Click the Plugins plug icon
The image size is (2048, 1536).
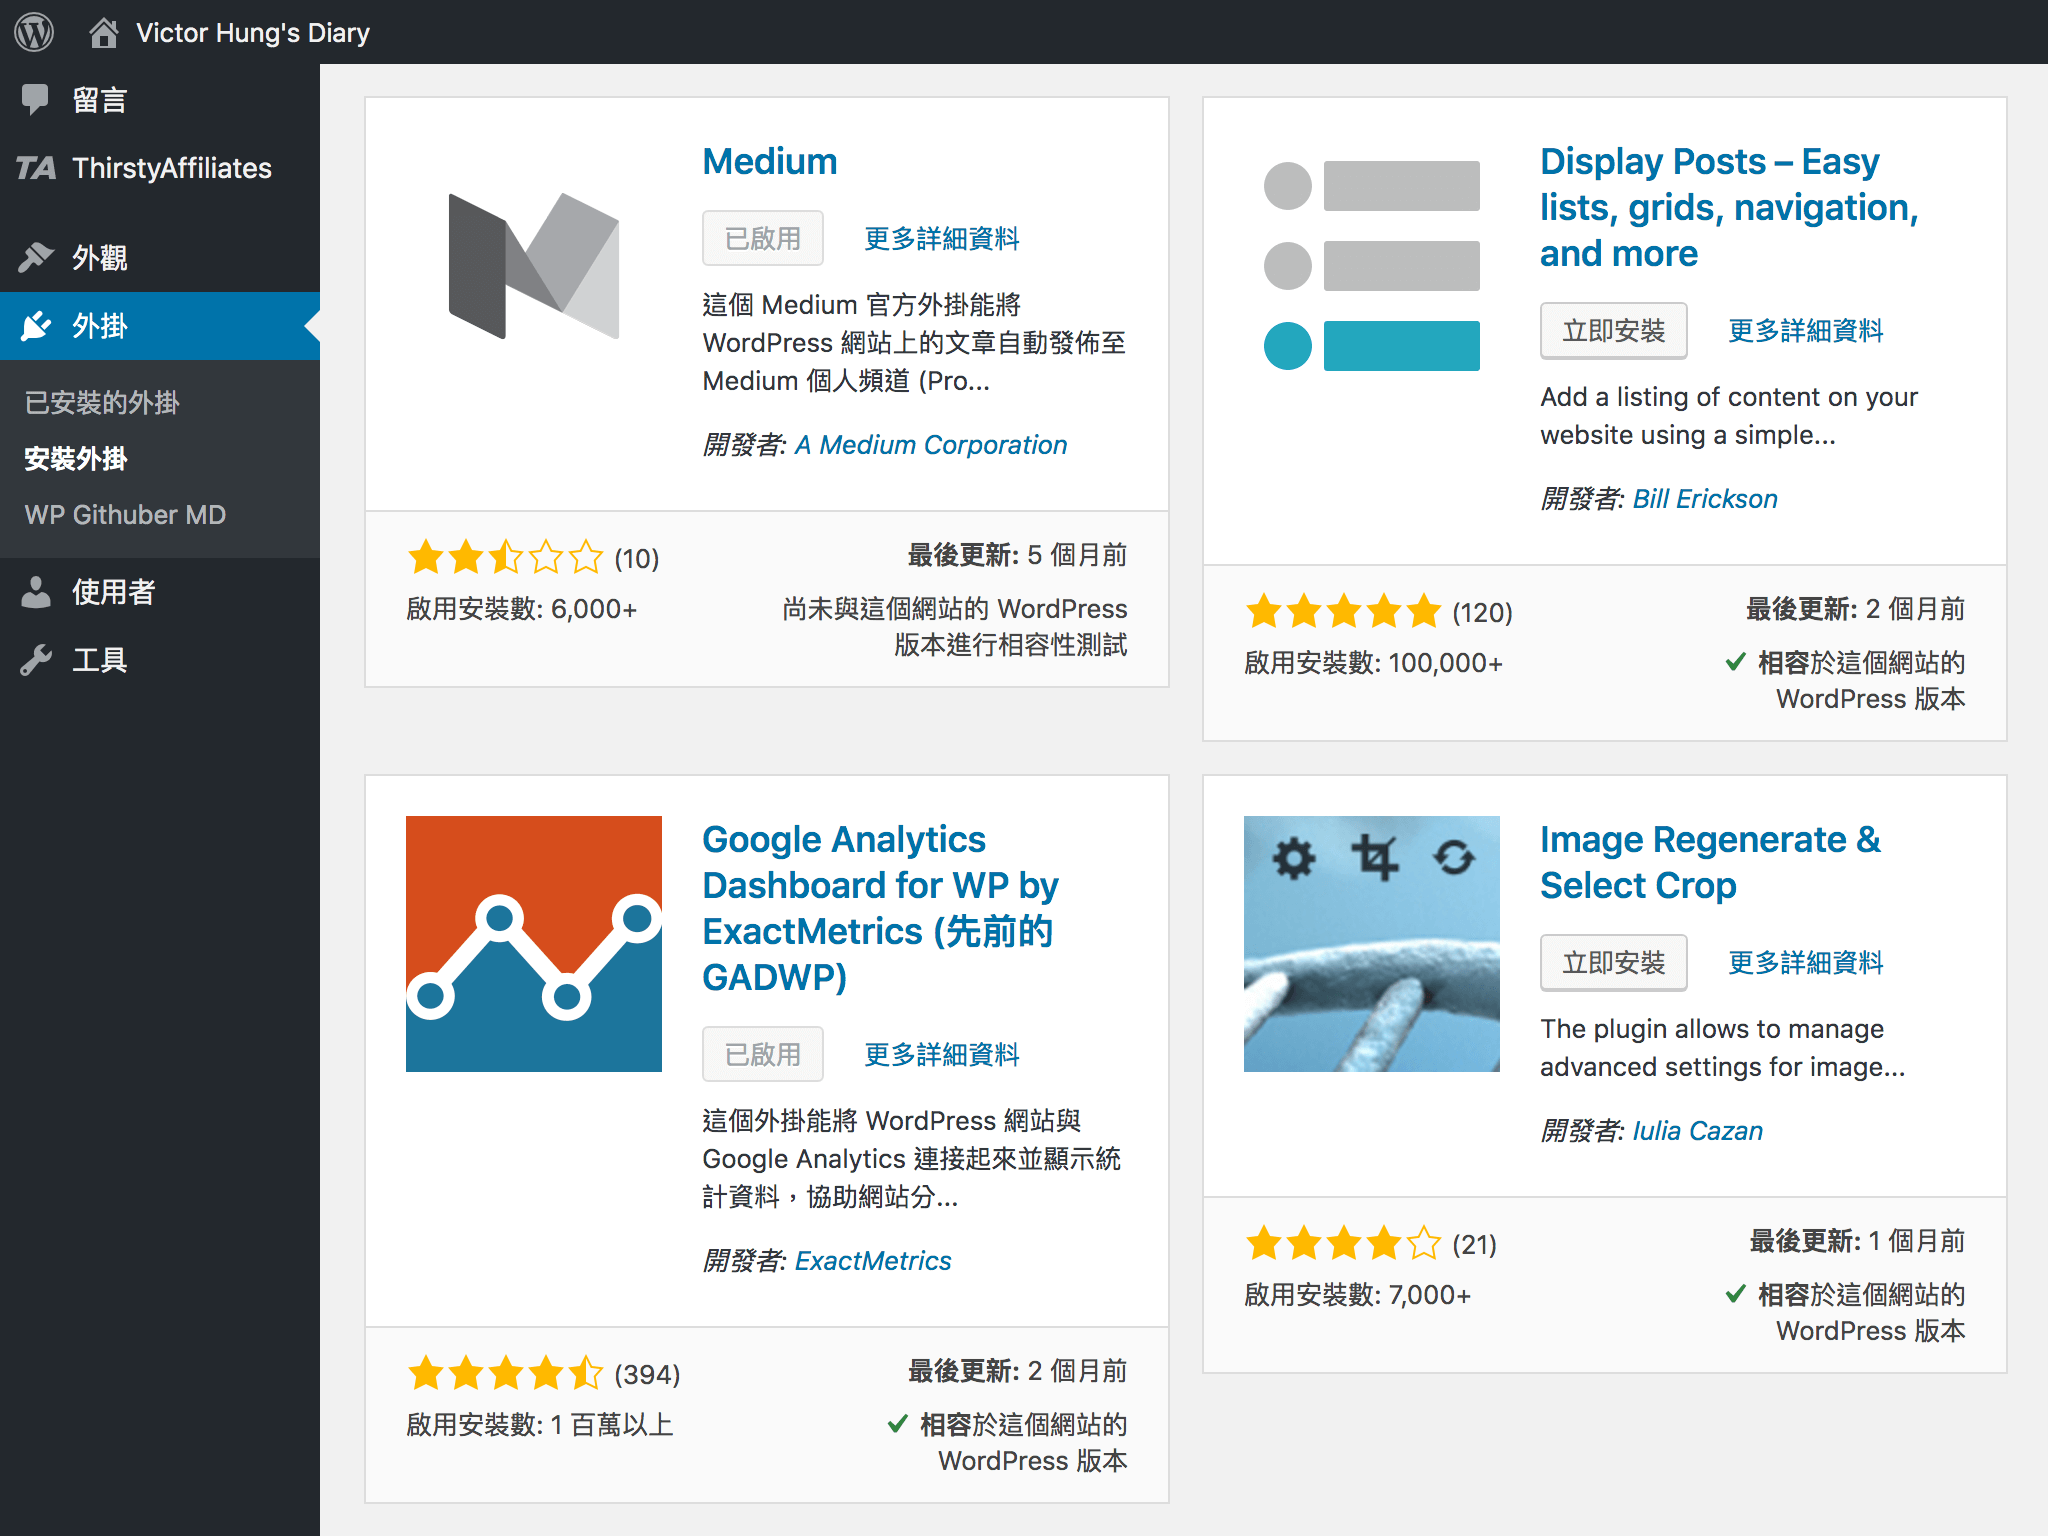click(x=36, y=326)
